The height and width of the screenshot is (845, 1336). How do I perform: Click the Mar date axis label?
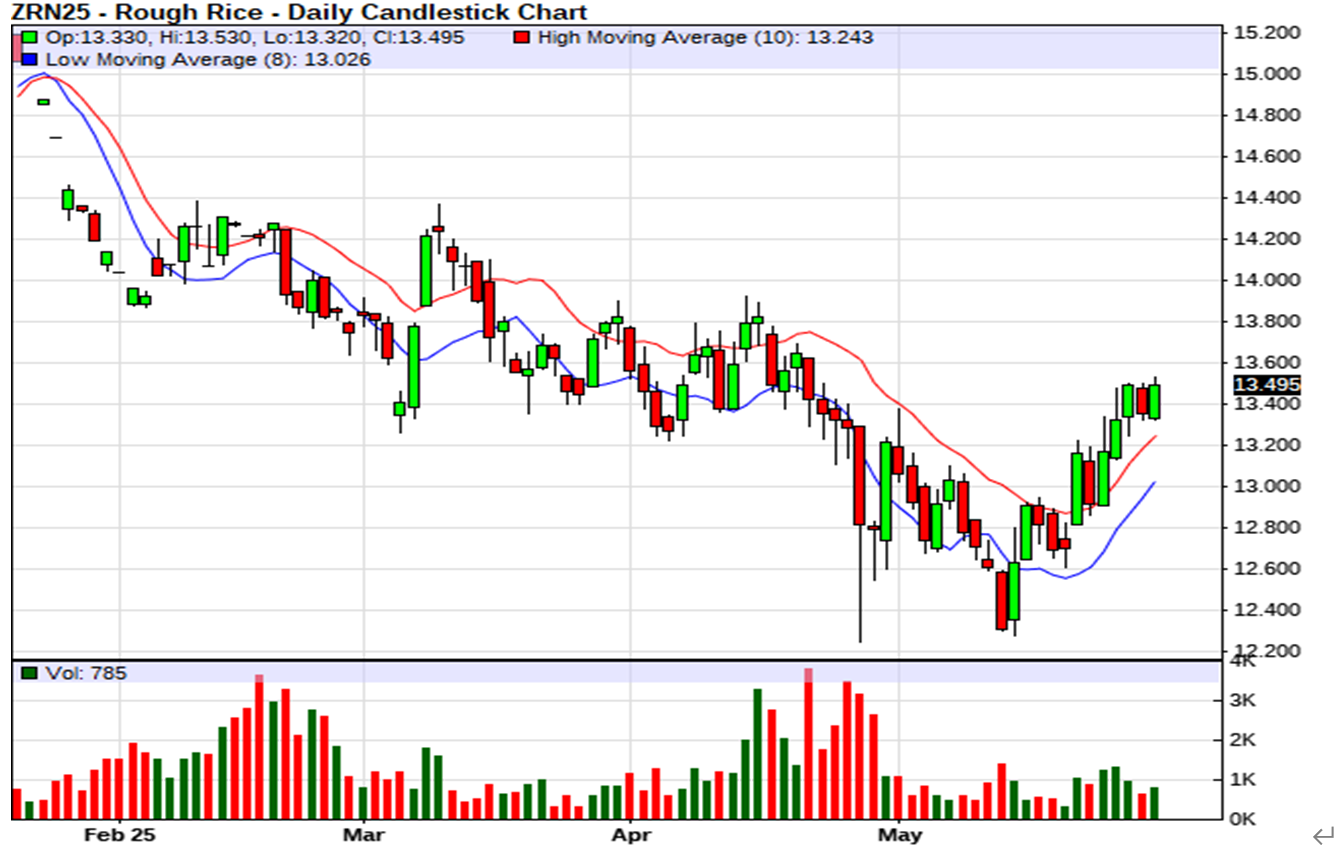[364, 833]
